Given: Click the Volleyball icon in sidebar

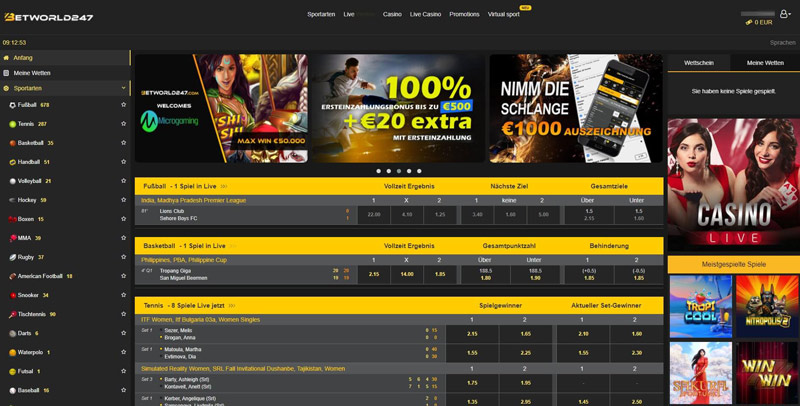Looking at the screenshot, I should (12, 181).
